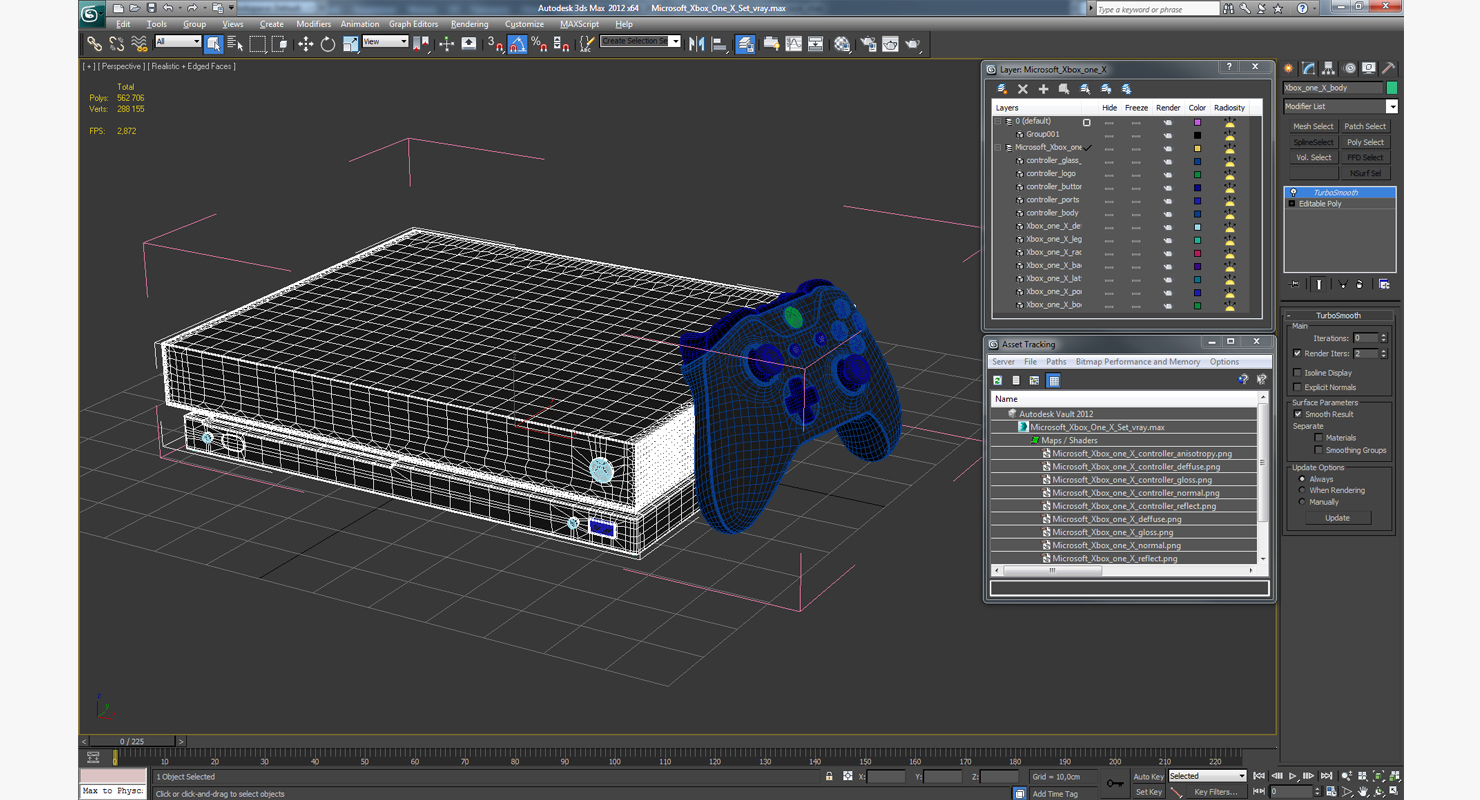Expand the Editable Poly stack entry
This screenshot has width=1480, height=800.
pos(1292,204)
